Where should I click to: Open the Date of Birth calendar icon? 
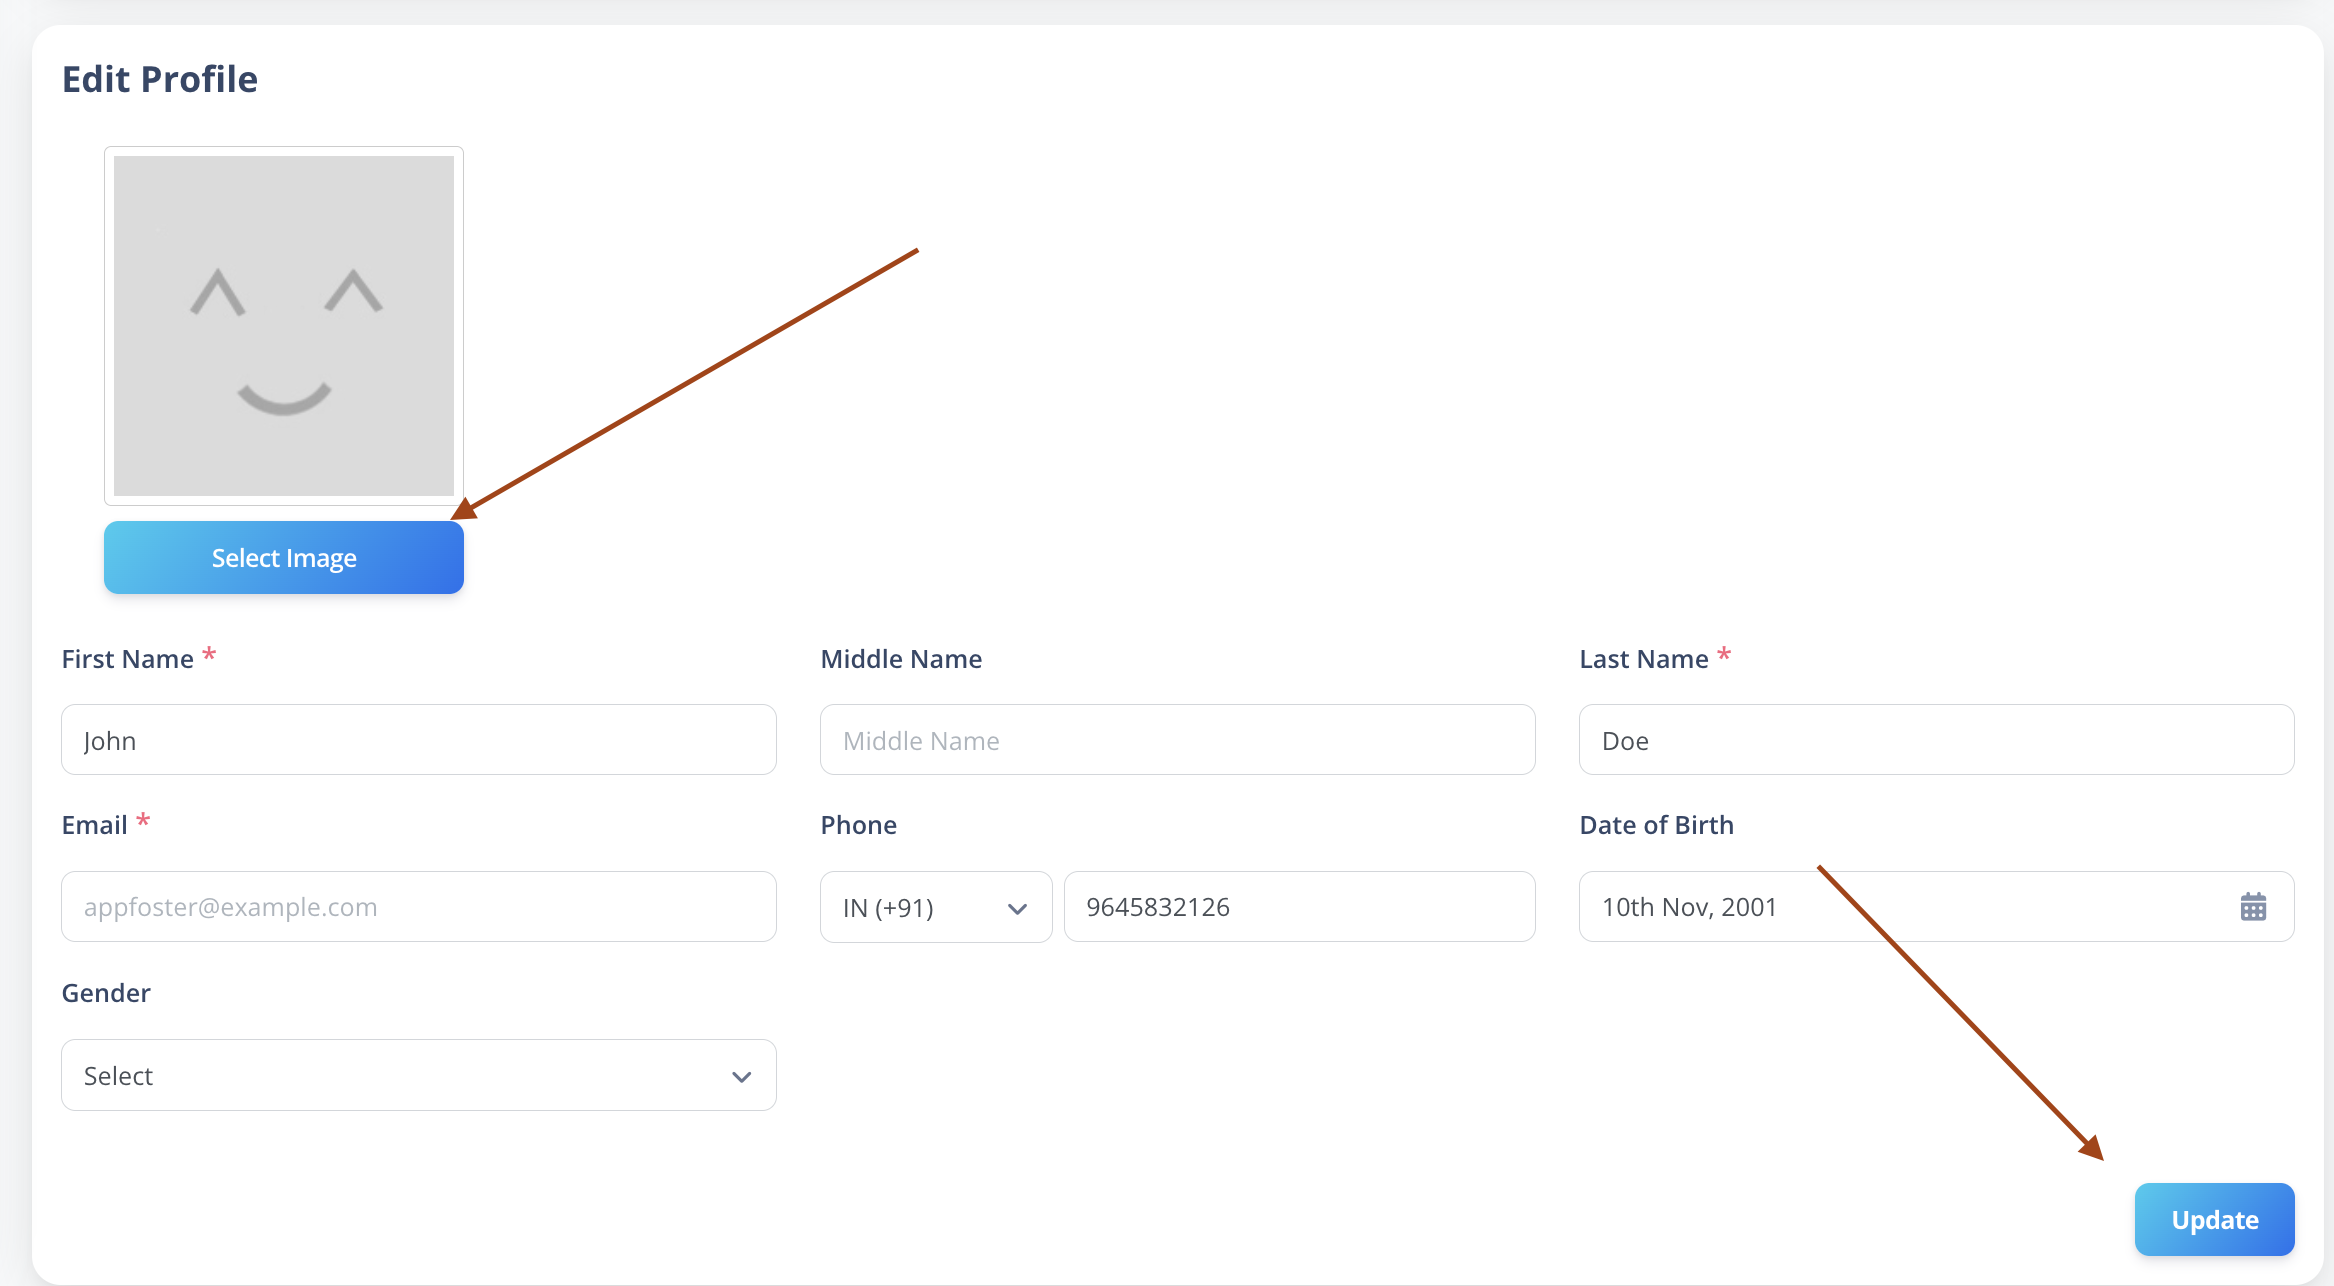(2253, 907)
